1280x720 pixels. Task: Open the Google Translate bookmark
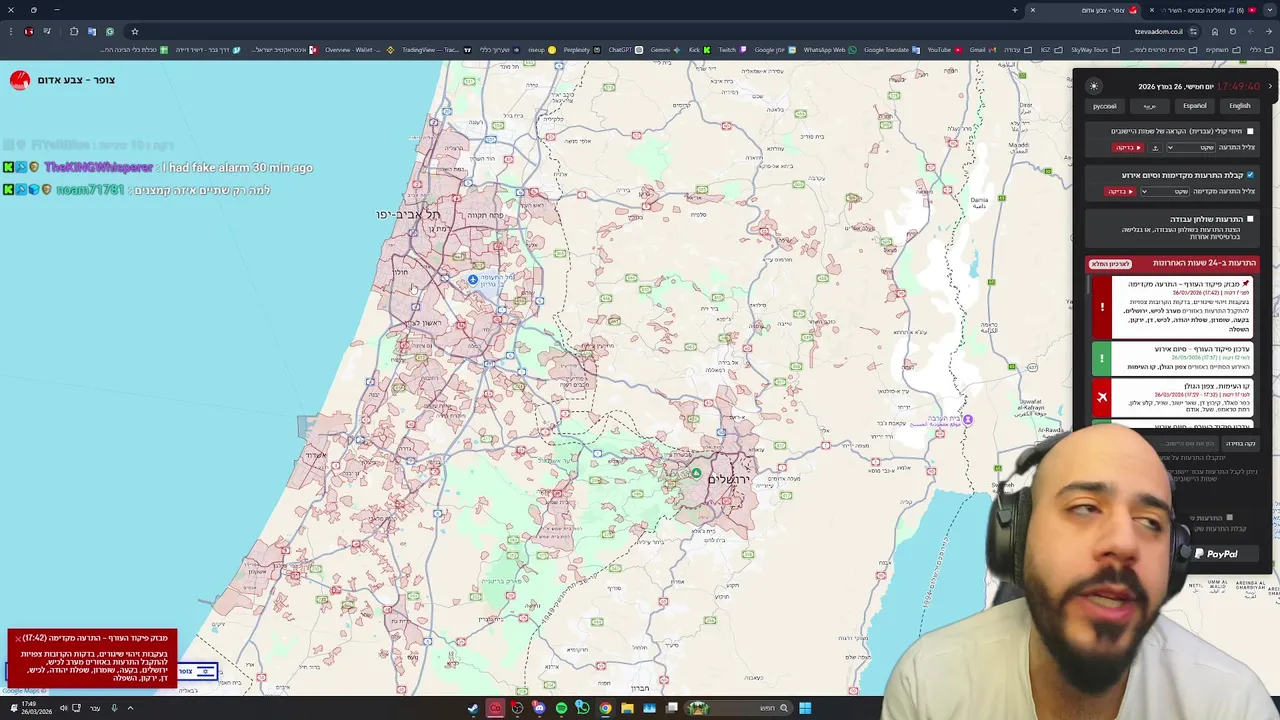[892, 50]
